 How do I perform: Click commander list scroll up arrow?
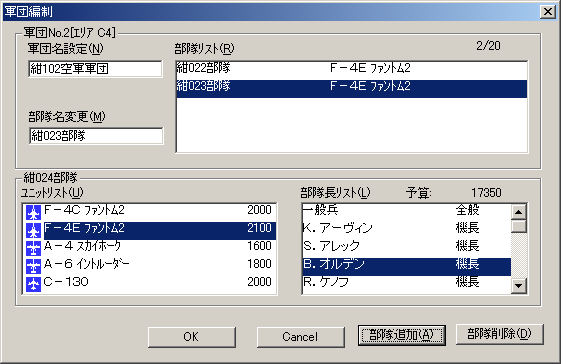click(x=519, y=212)
